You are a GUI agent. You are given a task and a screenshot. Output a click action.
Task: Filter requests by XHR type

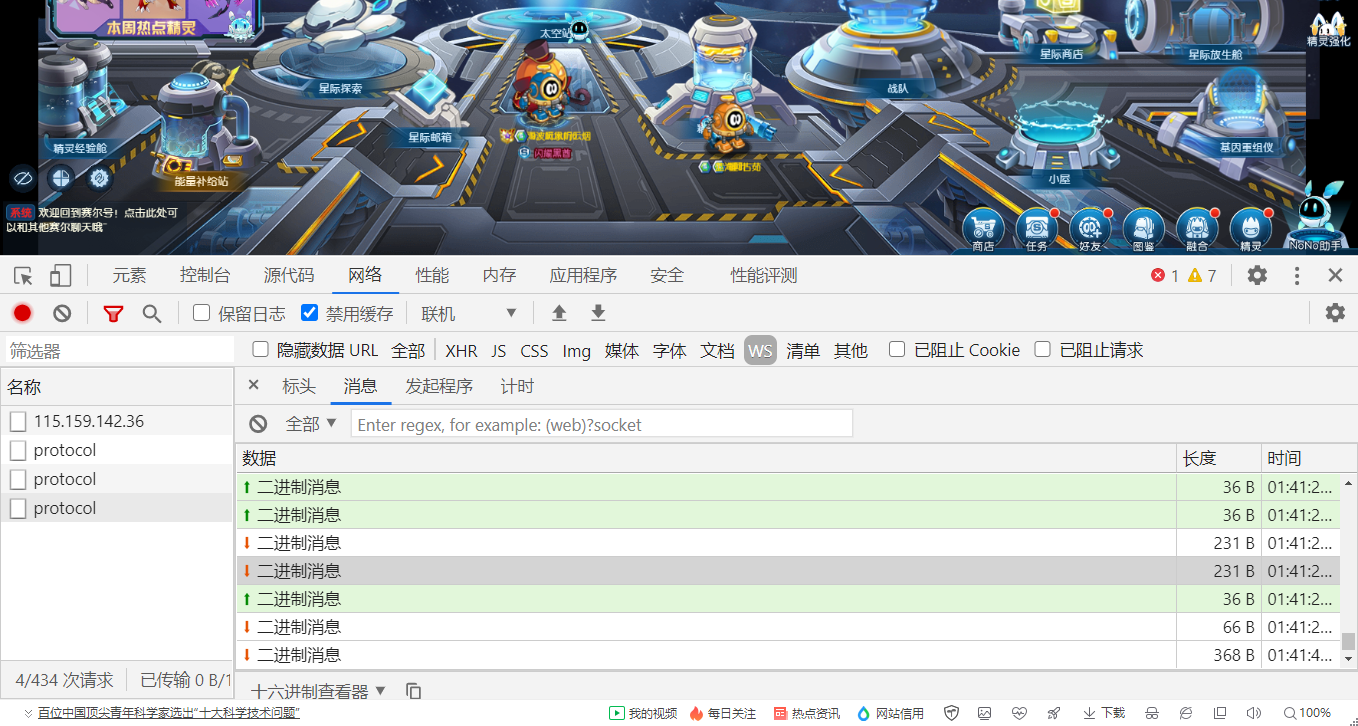461,351
